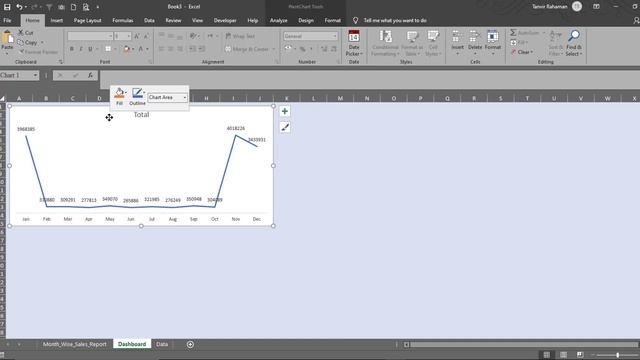The width and height of the screenshot is (640, 360).
Task: Click the horizontal scrollbar
Action: (x=524, y=344)
